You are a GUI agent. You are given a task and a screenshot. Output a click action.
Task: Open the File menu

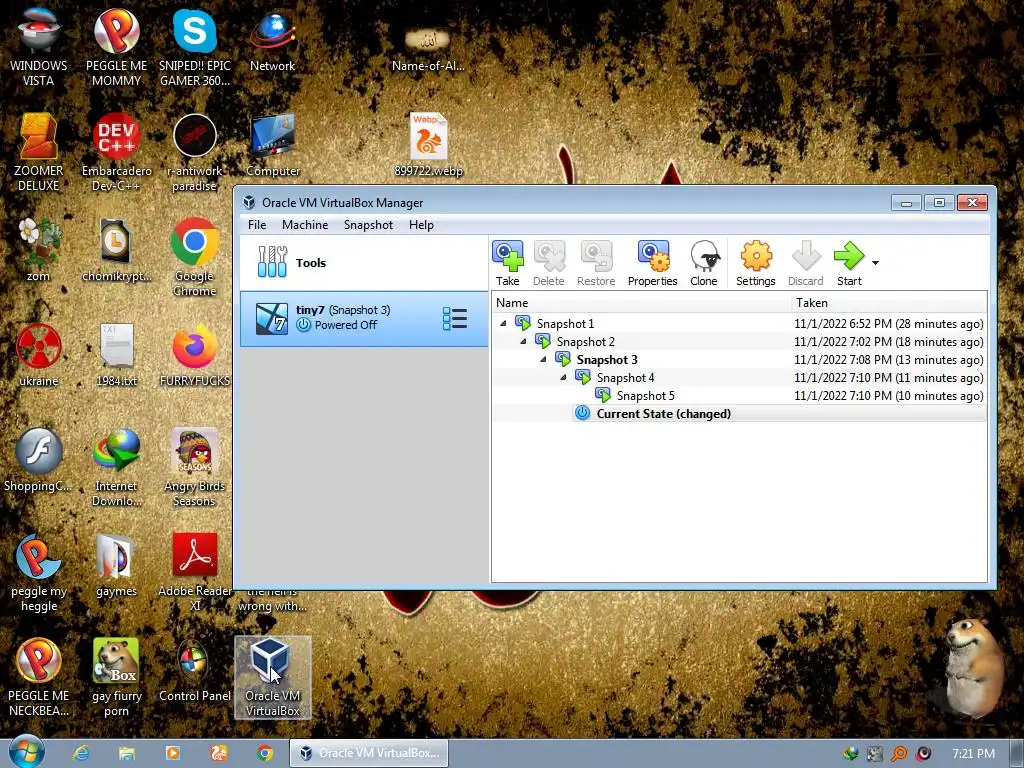pyautogui.click(x=257, y=225)
